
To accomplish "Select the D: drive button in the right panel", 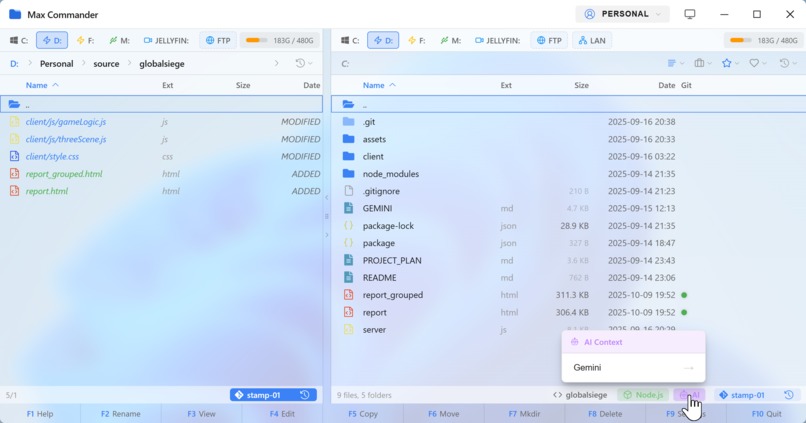I will (383, 41).
